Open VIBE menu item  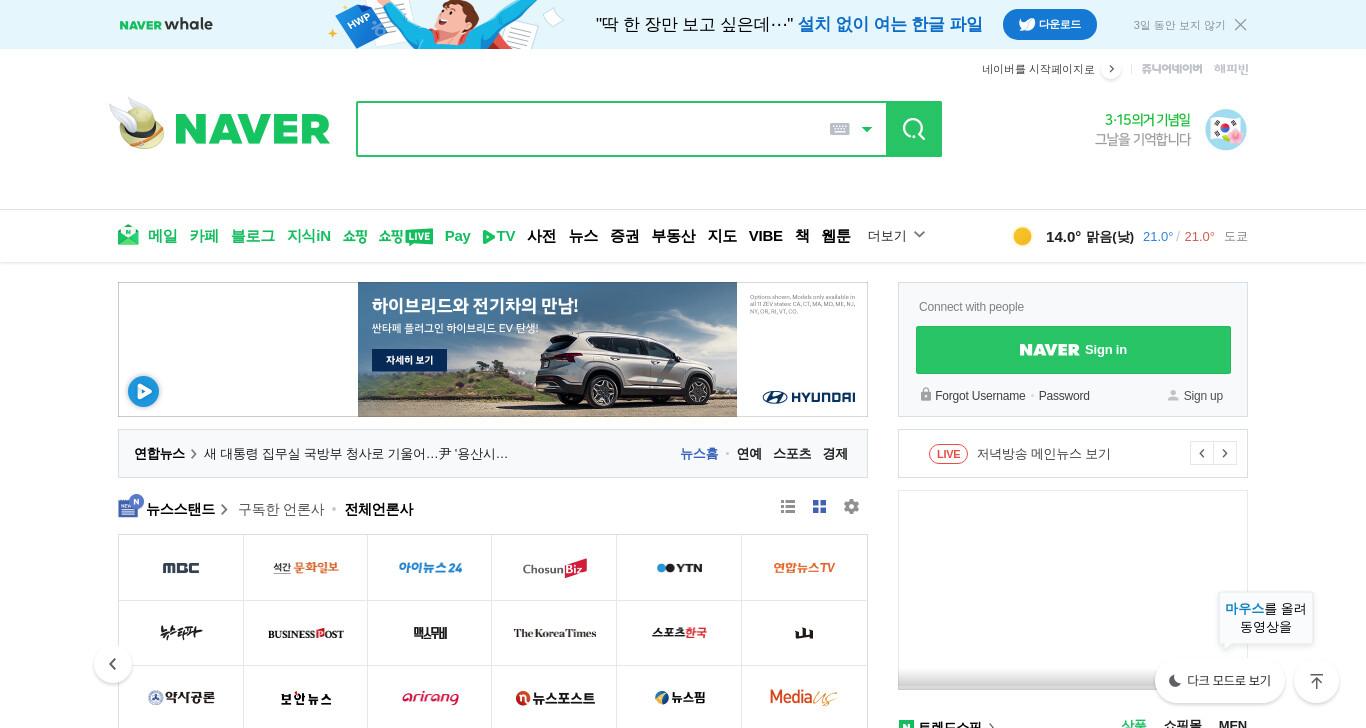point(766,236)
